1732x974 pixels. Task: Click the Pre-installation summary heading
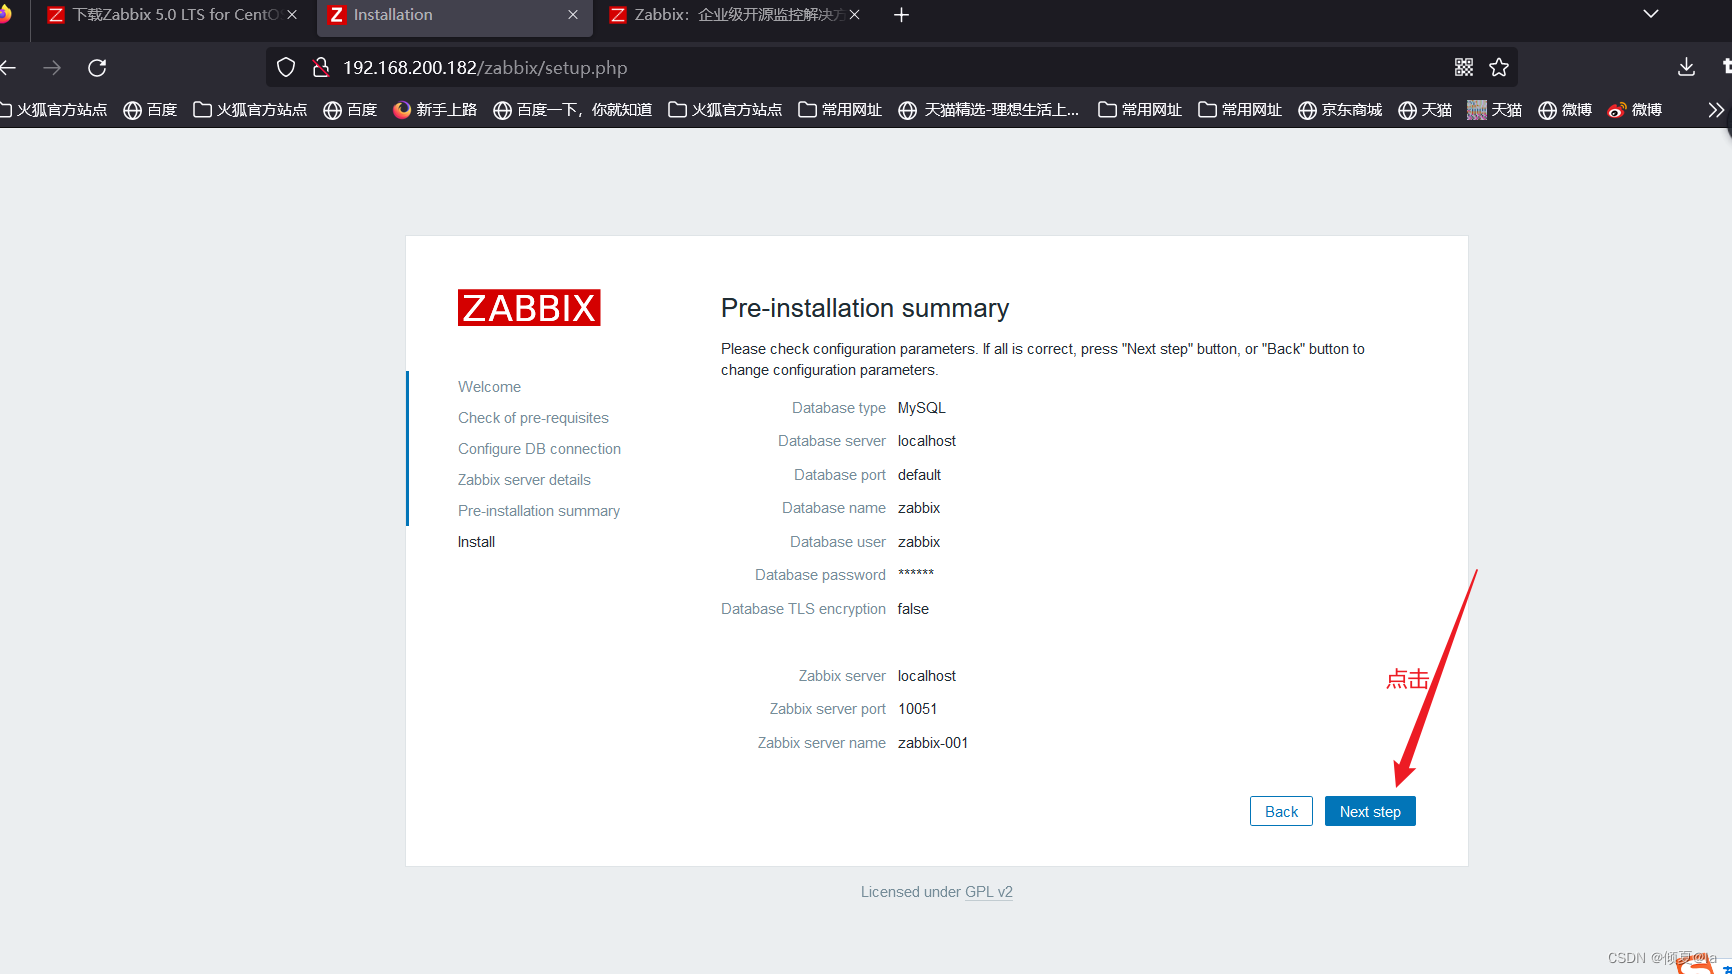pos(865,308)
